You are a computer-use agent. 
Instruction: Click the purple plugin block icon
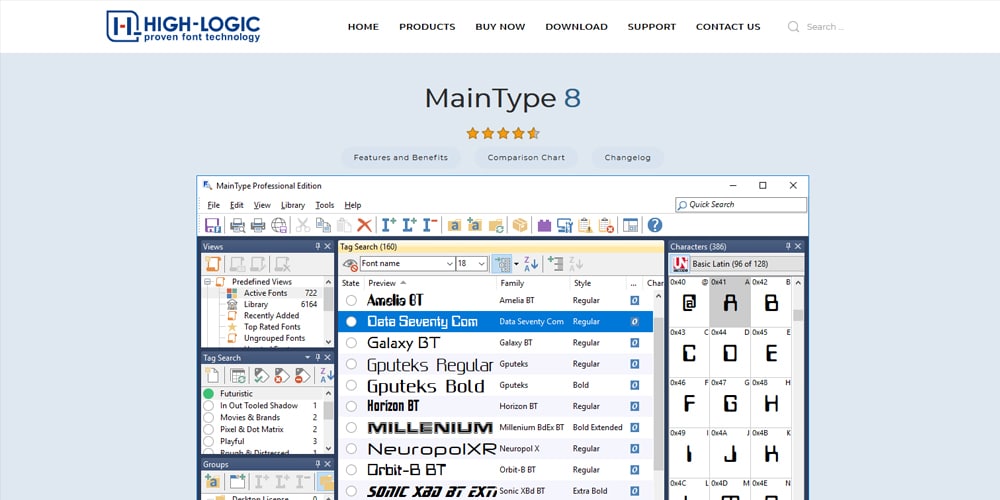(x=544, y=225)
